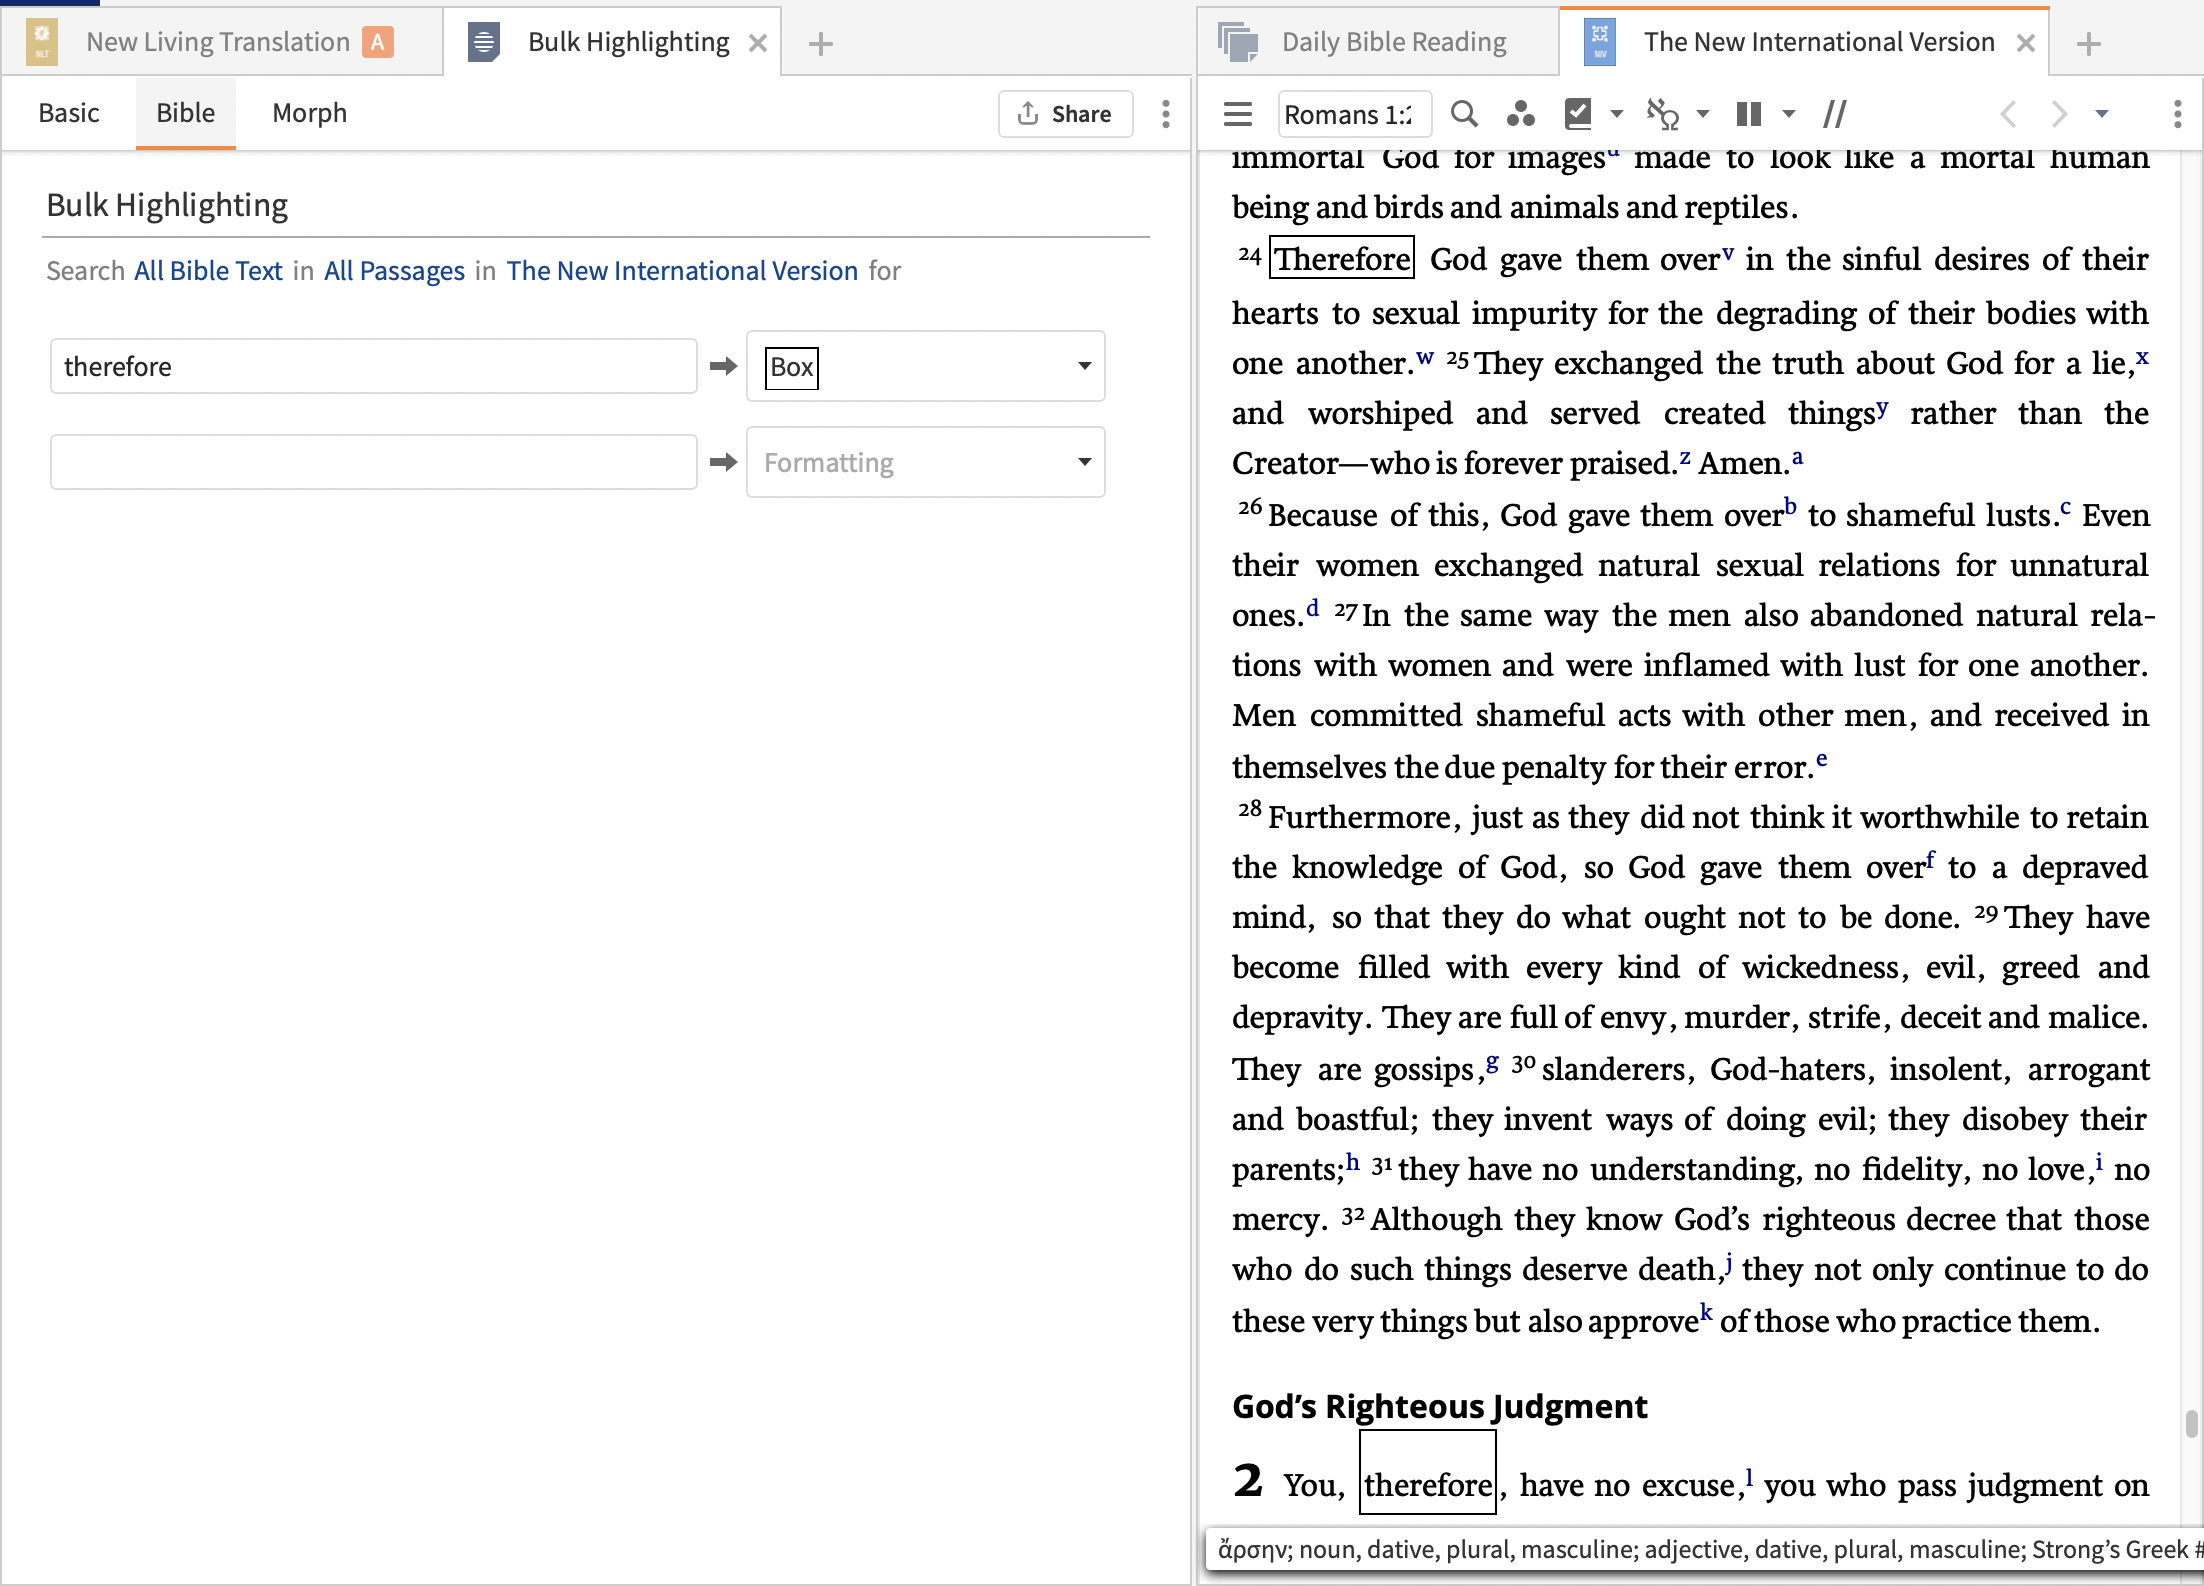Click the Share button
Screen dimensions: 2204x1586
tap(1065, 114)
